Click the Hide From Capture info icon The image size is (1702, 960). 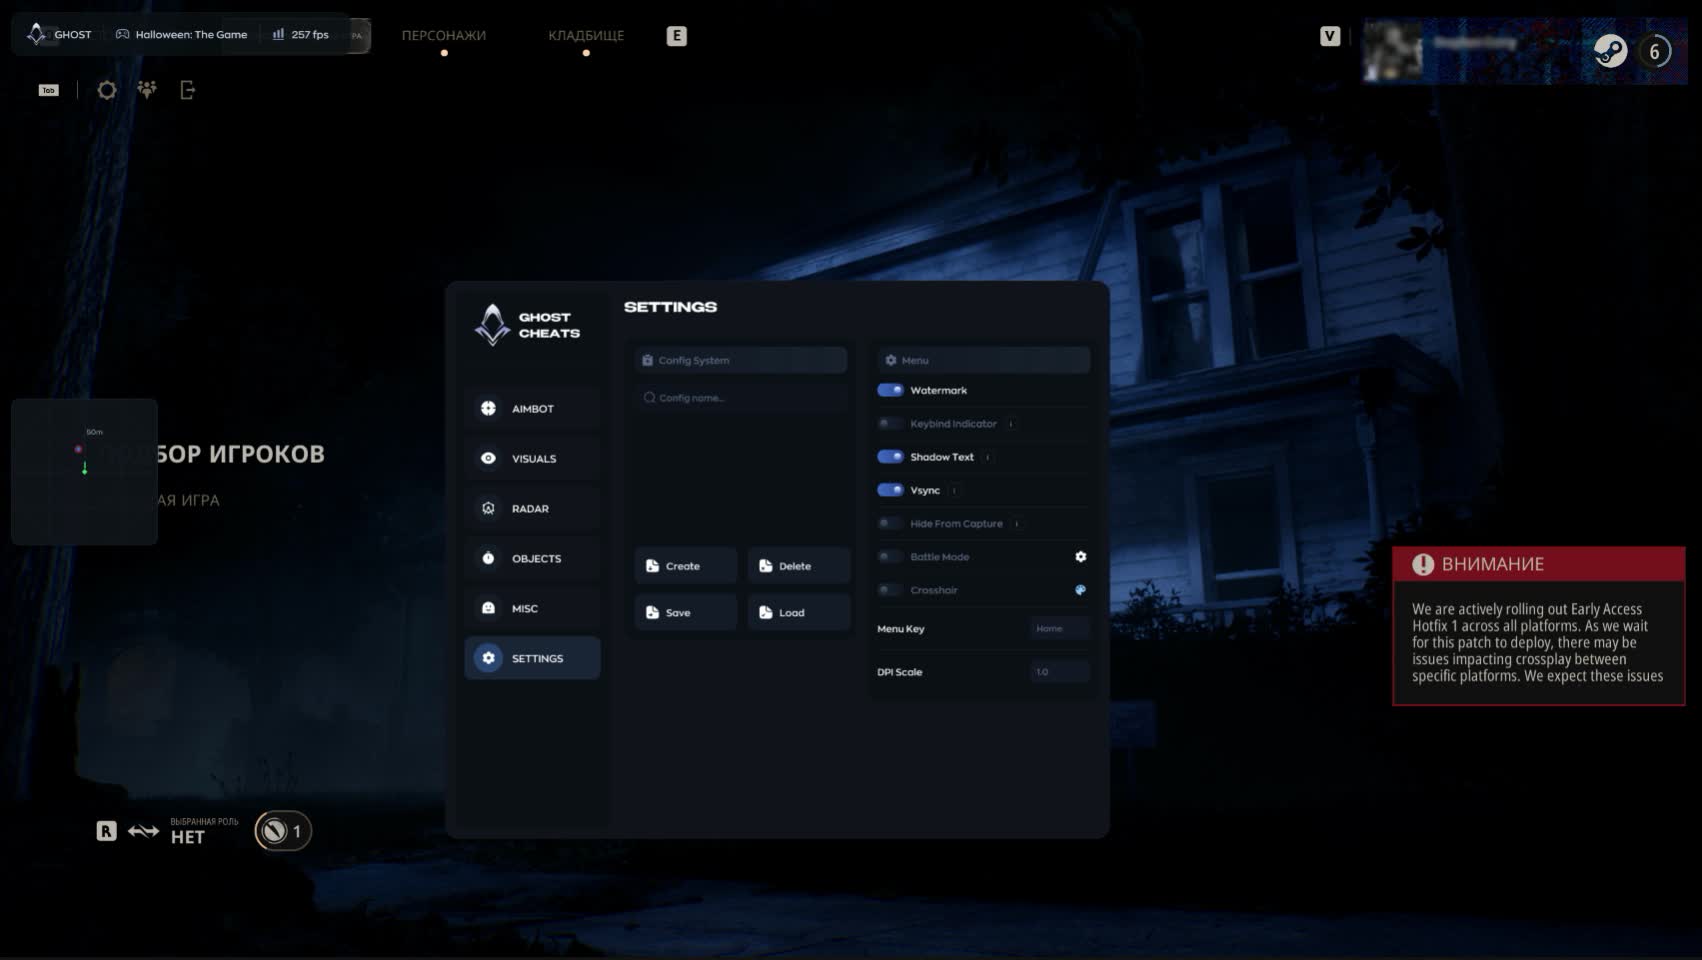tap(1017, 524)
